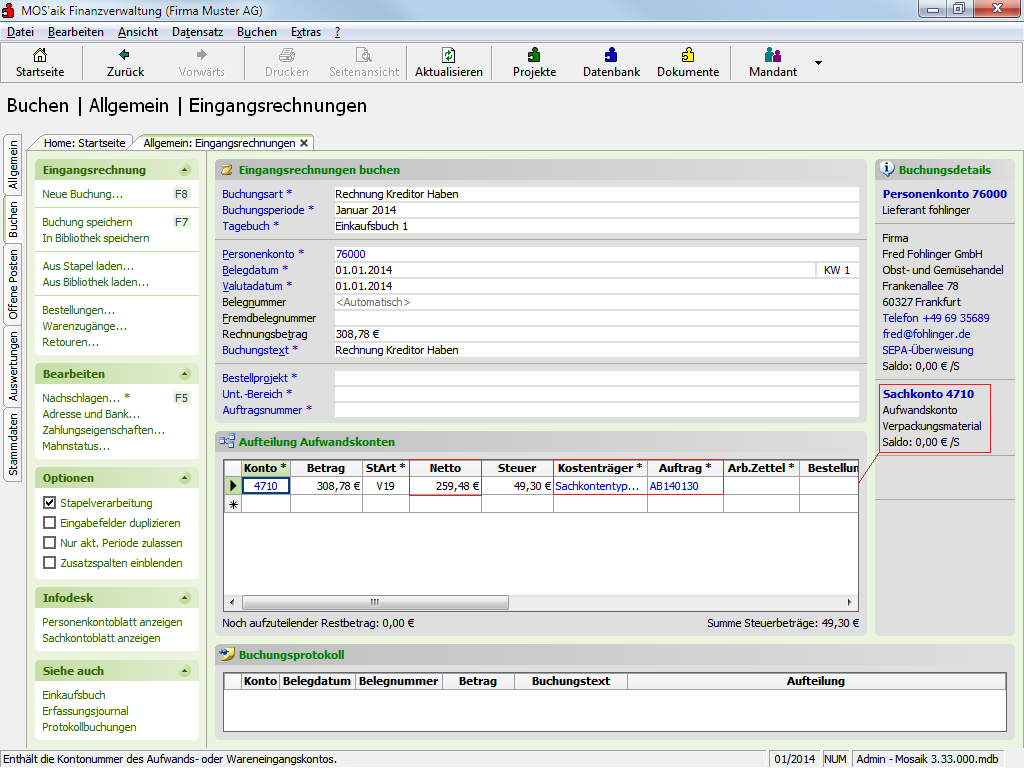Collapse the Eingangsrechnung sidebar section

pyautogui.click(x=184, y=170)
